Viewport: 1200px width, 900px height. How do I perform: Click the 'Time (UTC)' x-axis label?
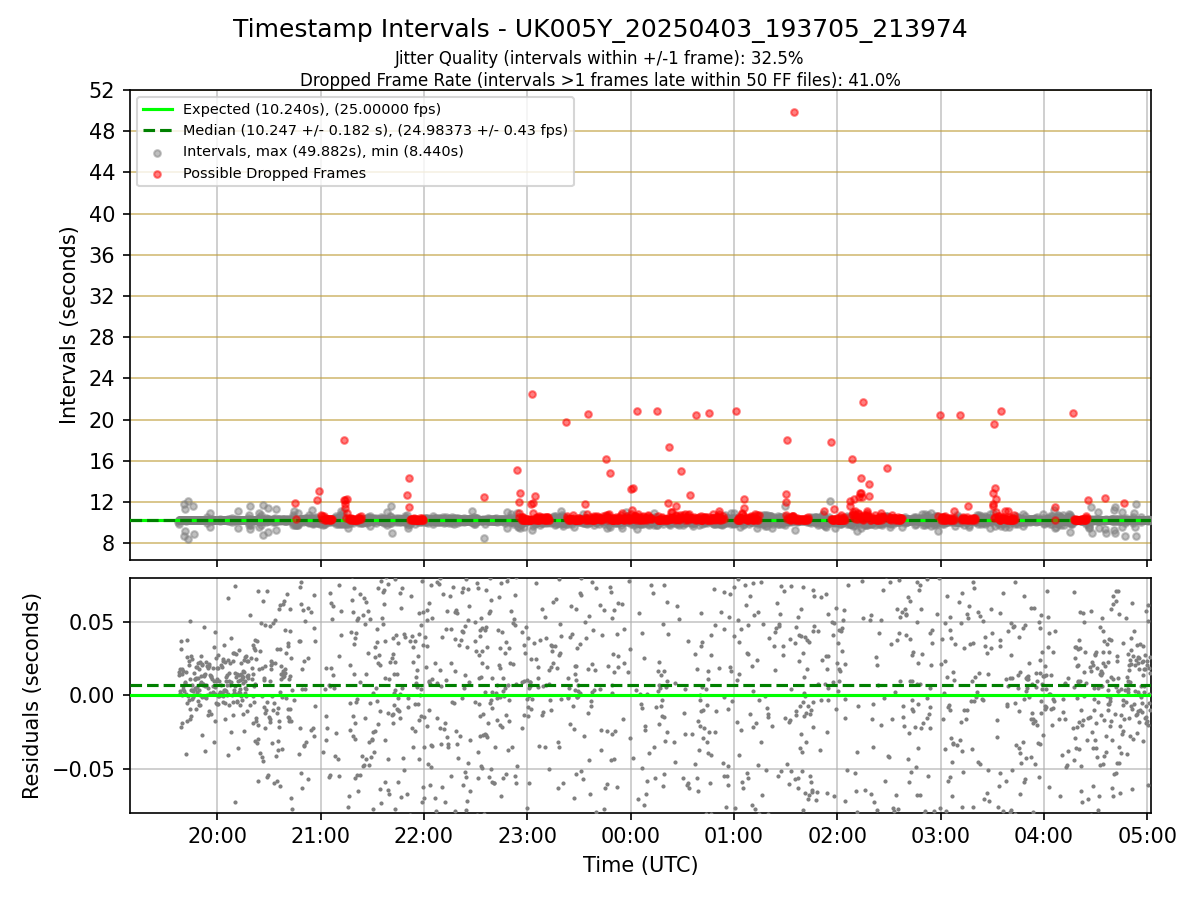pyautogui.click(x=641, y=865)
